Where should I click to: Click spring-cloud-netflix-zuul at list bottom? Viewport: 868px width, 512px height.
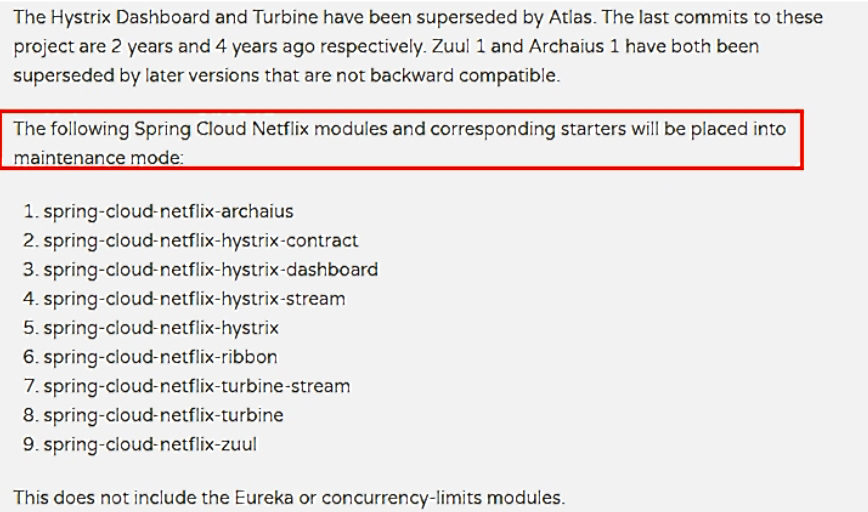pyautogui.click(x=150, y=444)
